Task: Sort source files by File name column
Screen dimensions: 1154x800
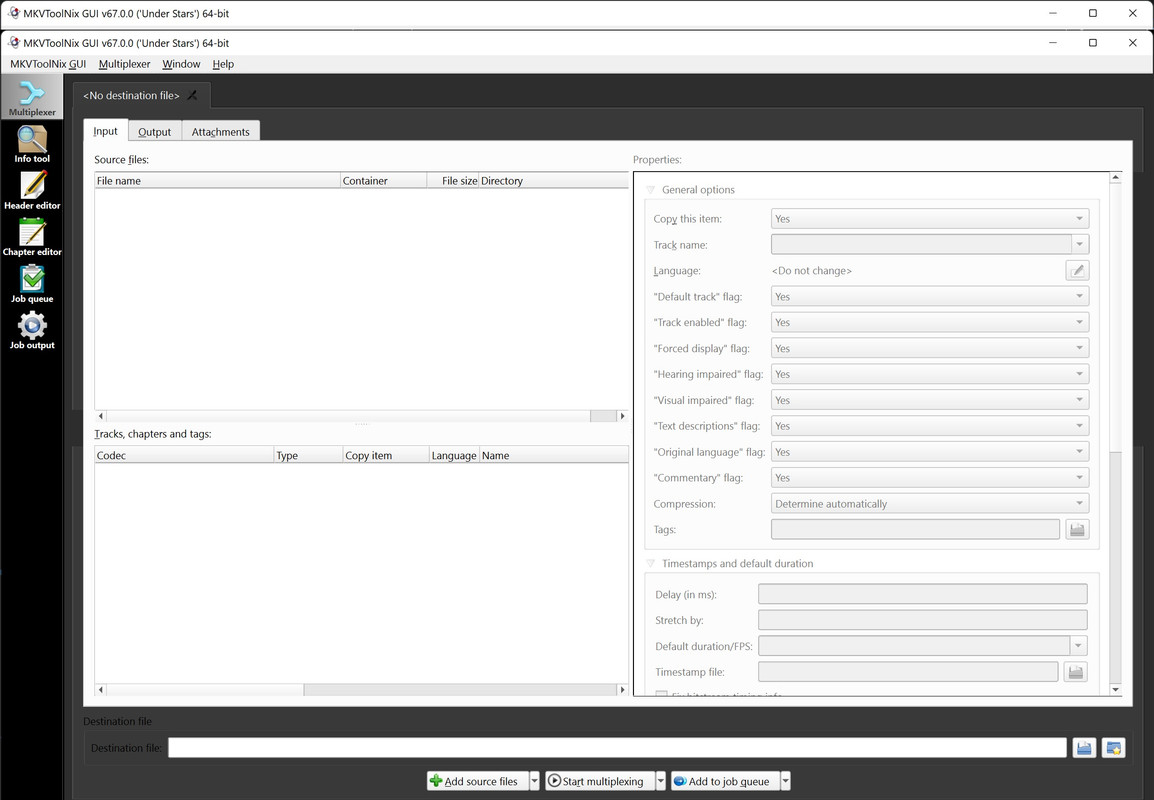Action: pos(217,180)
